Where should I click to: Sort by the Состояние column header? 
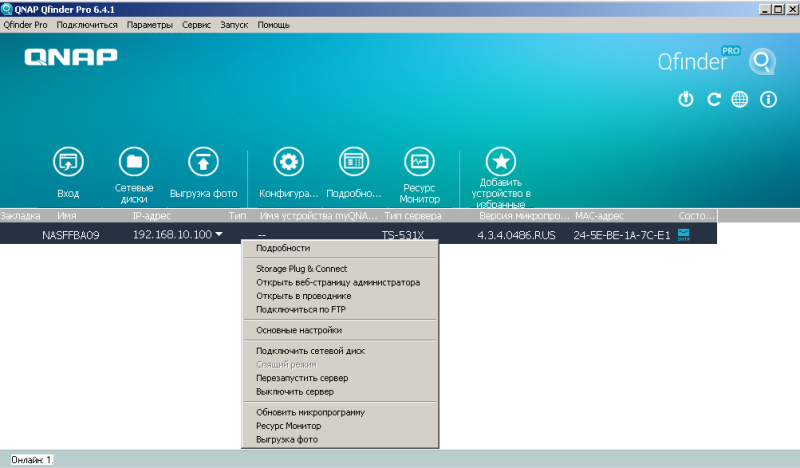[696, 216]
